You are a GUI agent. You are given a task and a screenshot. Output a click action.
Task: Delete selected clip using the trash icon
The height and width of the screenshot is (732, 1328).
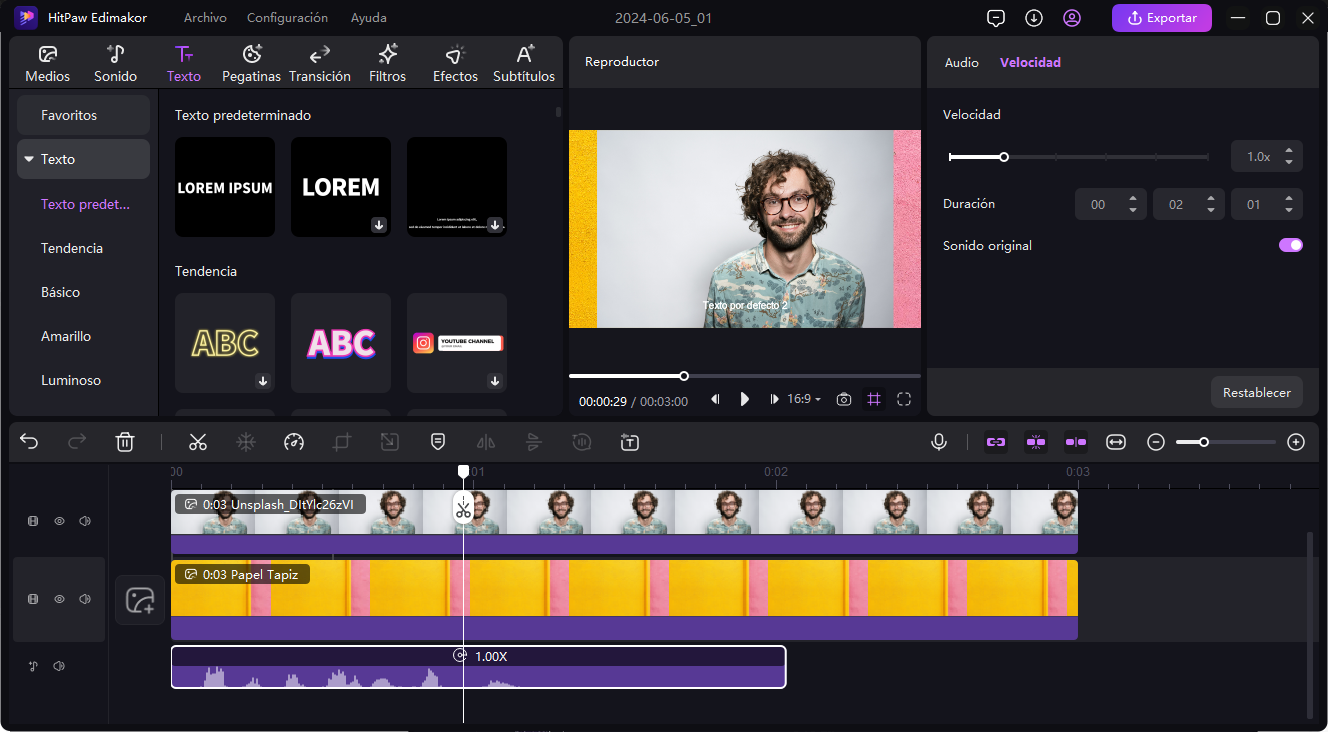pos(124,441)
